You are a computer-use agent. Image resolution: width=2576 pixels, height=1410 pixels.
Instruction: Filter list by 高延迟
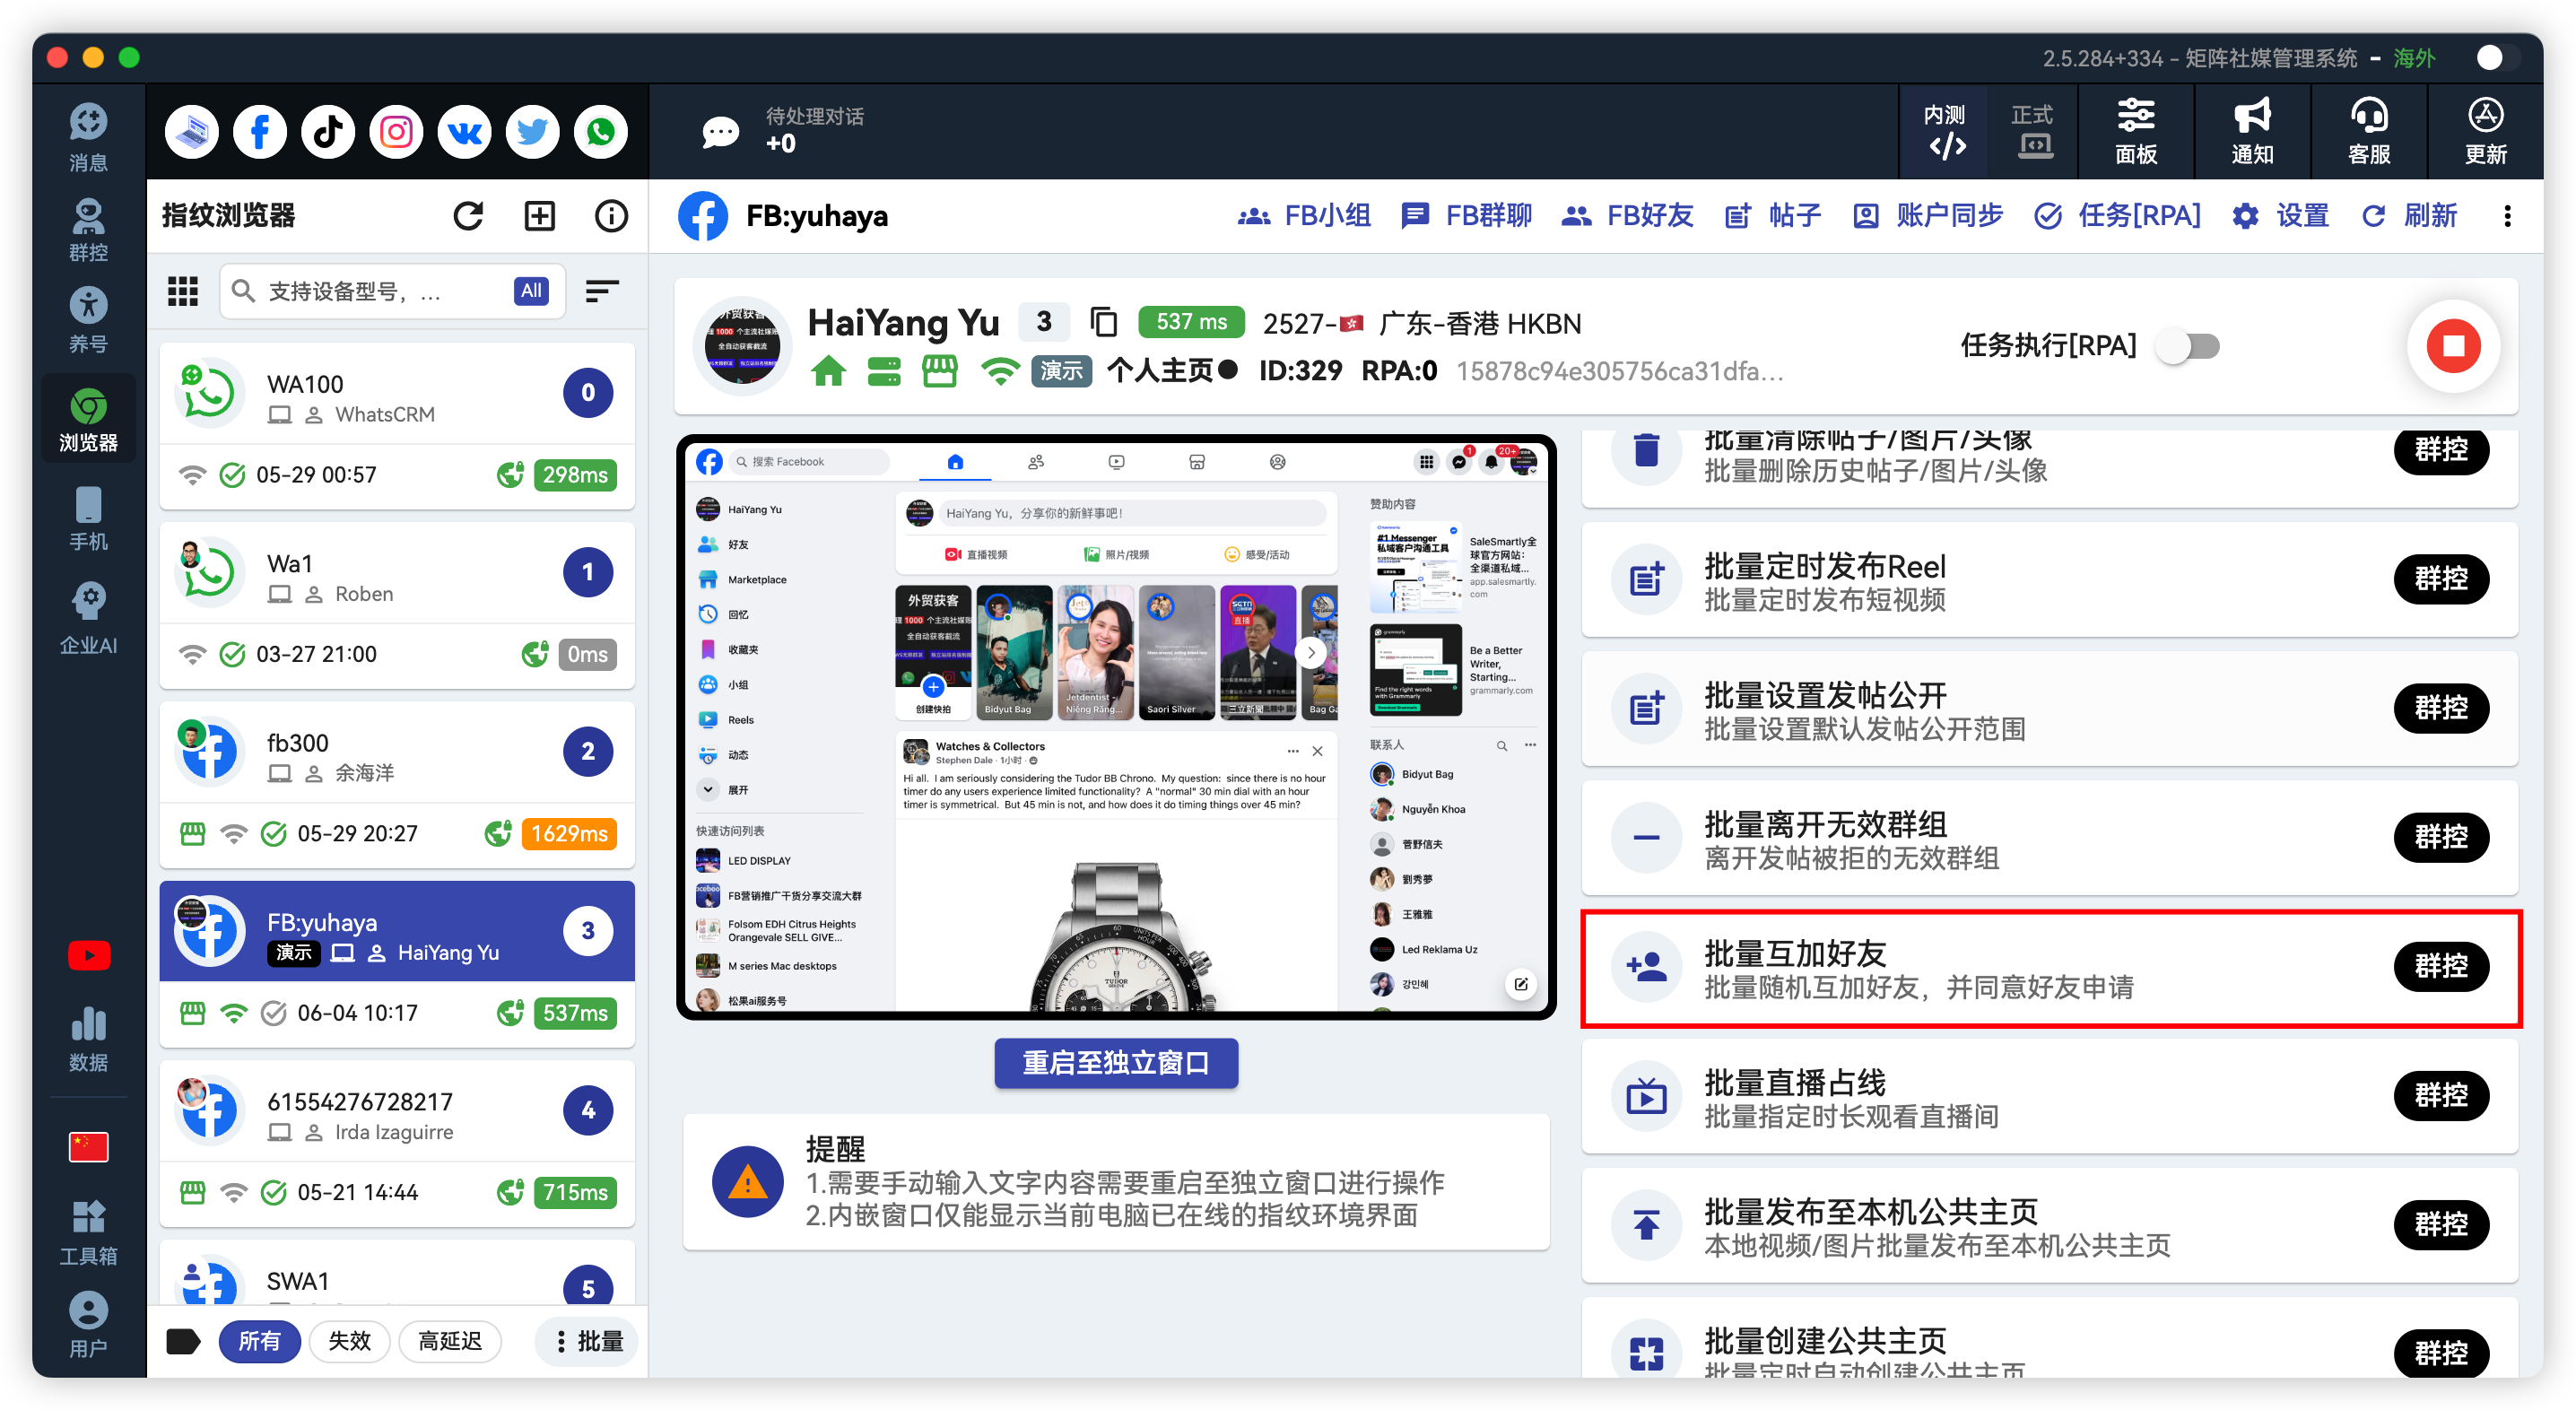tap(449, 1341)
